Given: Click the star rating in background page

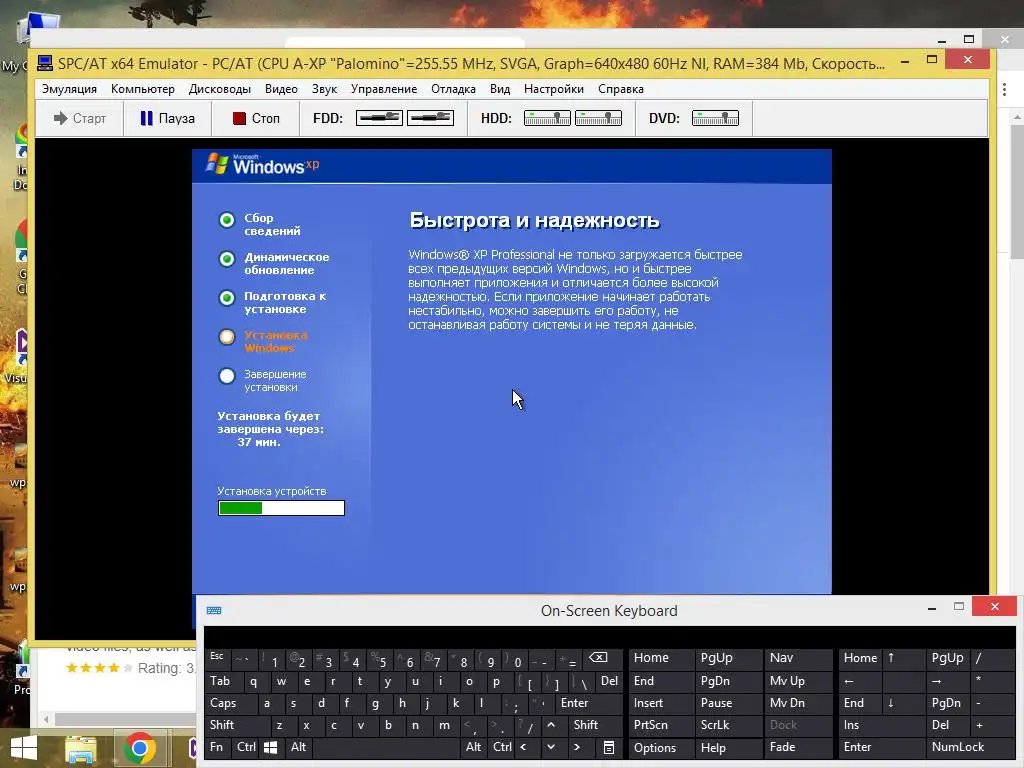Looking at the screenshot, I should coord(99,668).
